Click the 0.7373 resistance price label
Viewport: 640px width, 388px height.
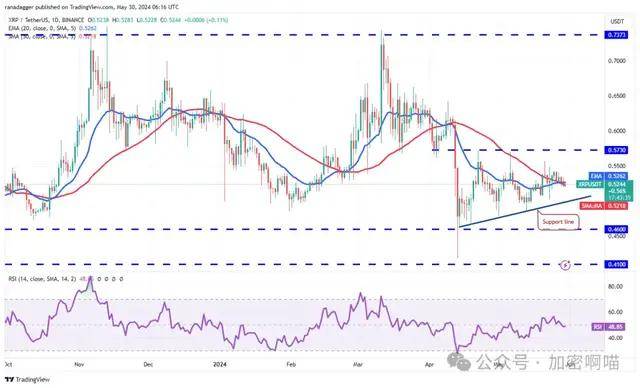click(x=617, y=35)
